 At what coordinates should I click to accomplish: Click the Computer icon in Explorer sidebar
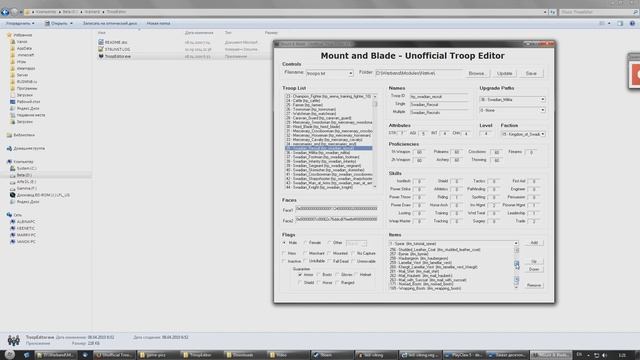click(9, 162)
